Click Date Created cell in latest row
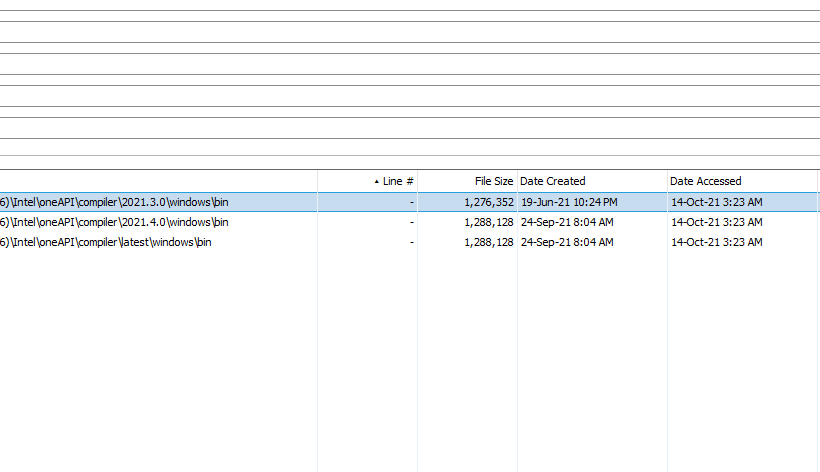 (567, 242)
